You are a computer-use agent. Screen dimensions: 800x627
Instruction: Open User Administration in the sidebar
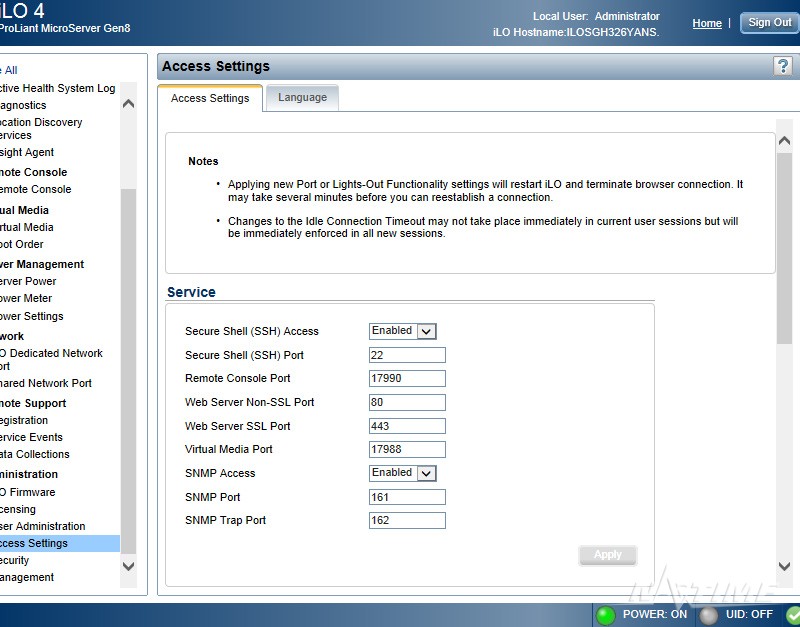pos(42,526)
